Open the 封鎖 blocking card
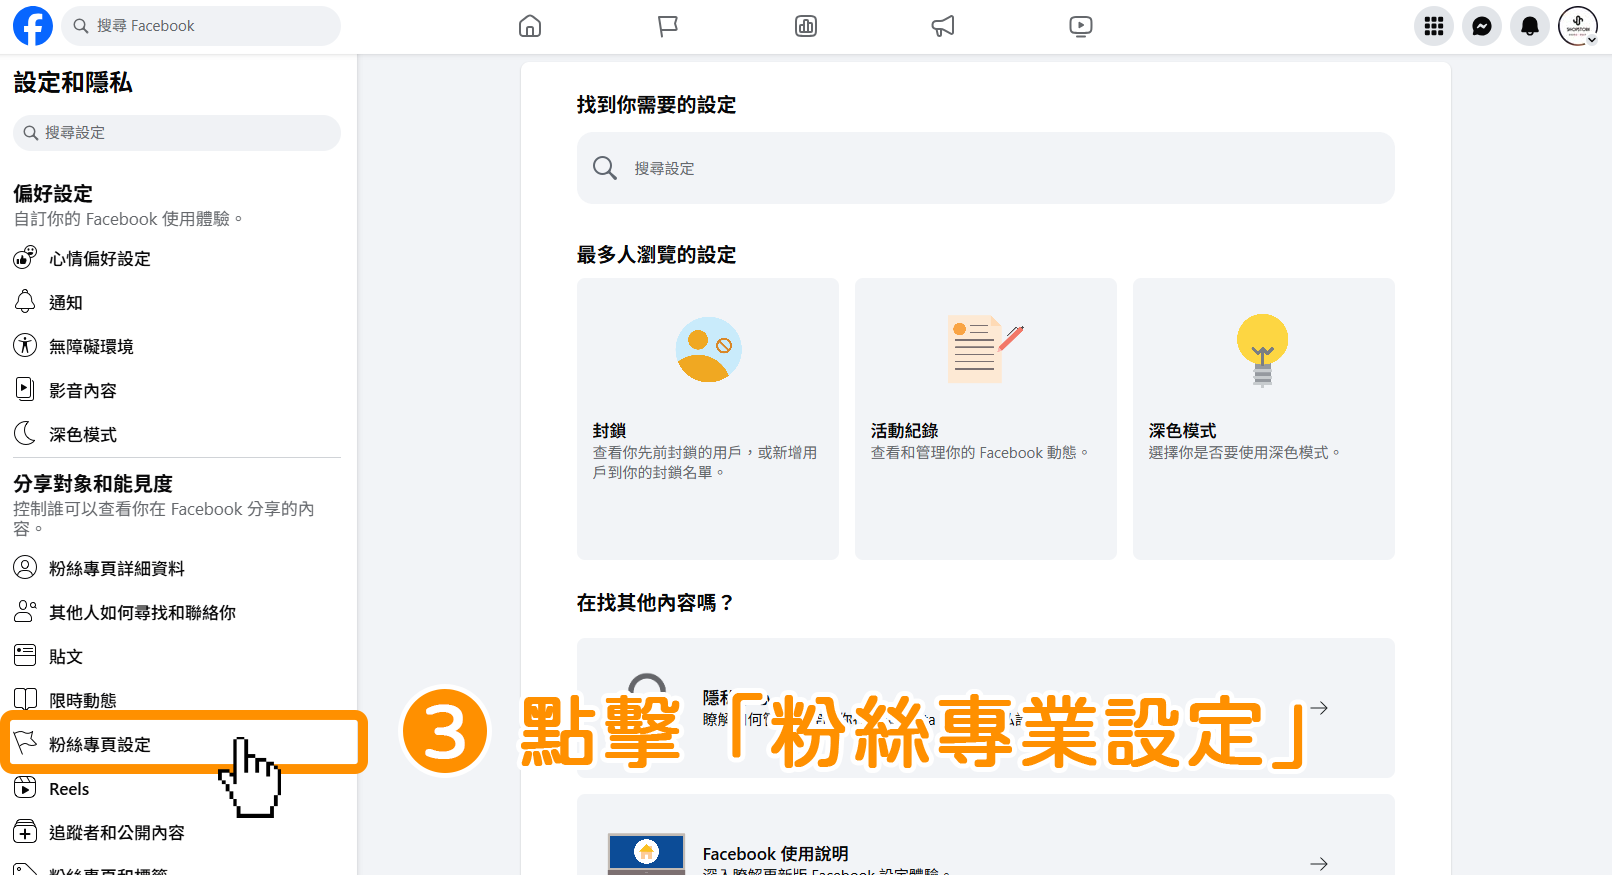The height and width of the screenshot is (875, 1612). (708, 419)
